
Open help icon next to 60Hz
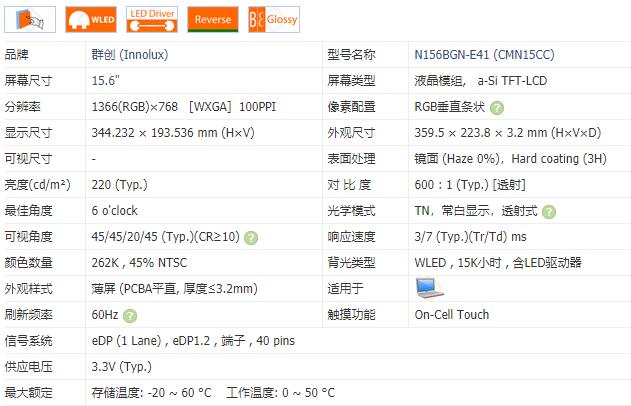(x=130, y=316)
